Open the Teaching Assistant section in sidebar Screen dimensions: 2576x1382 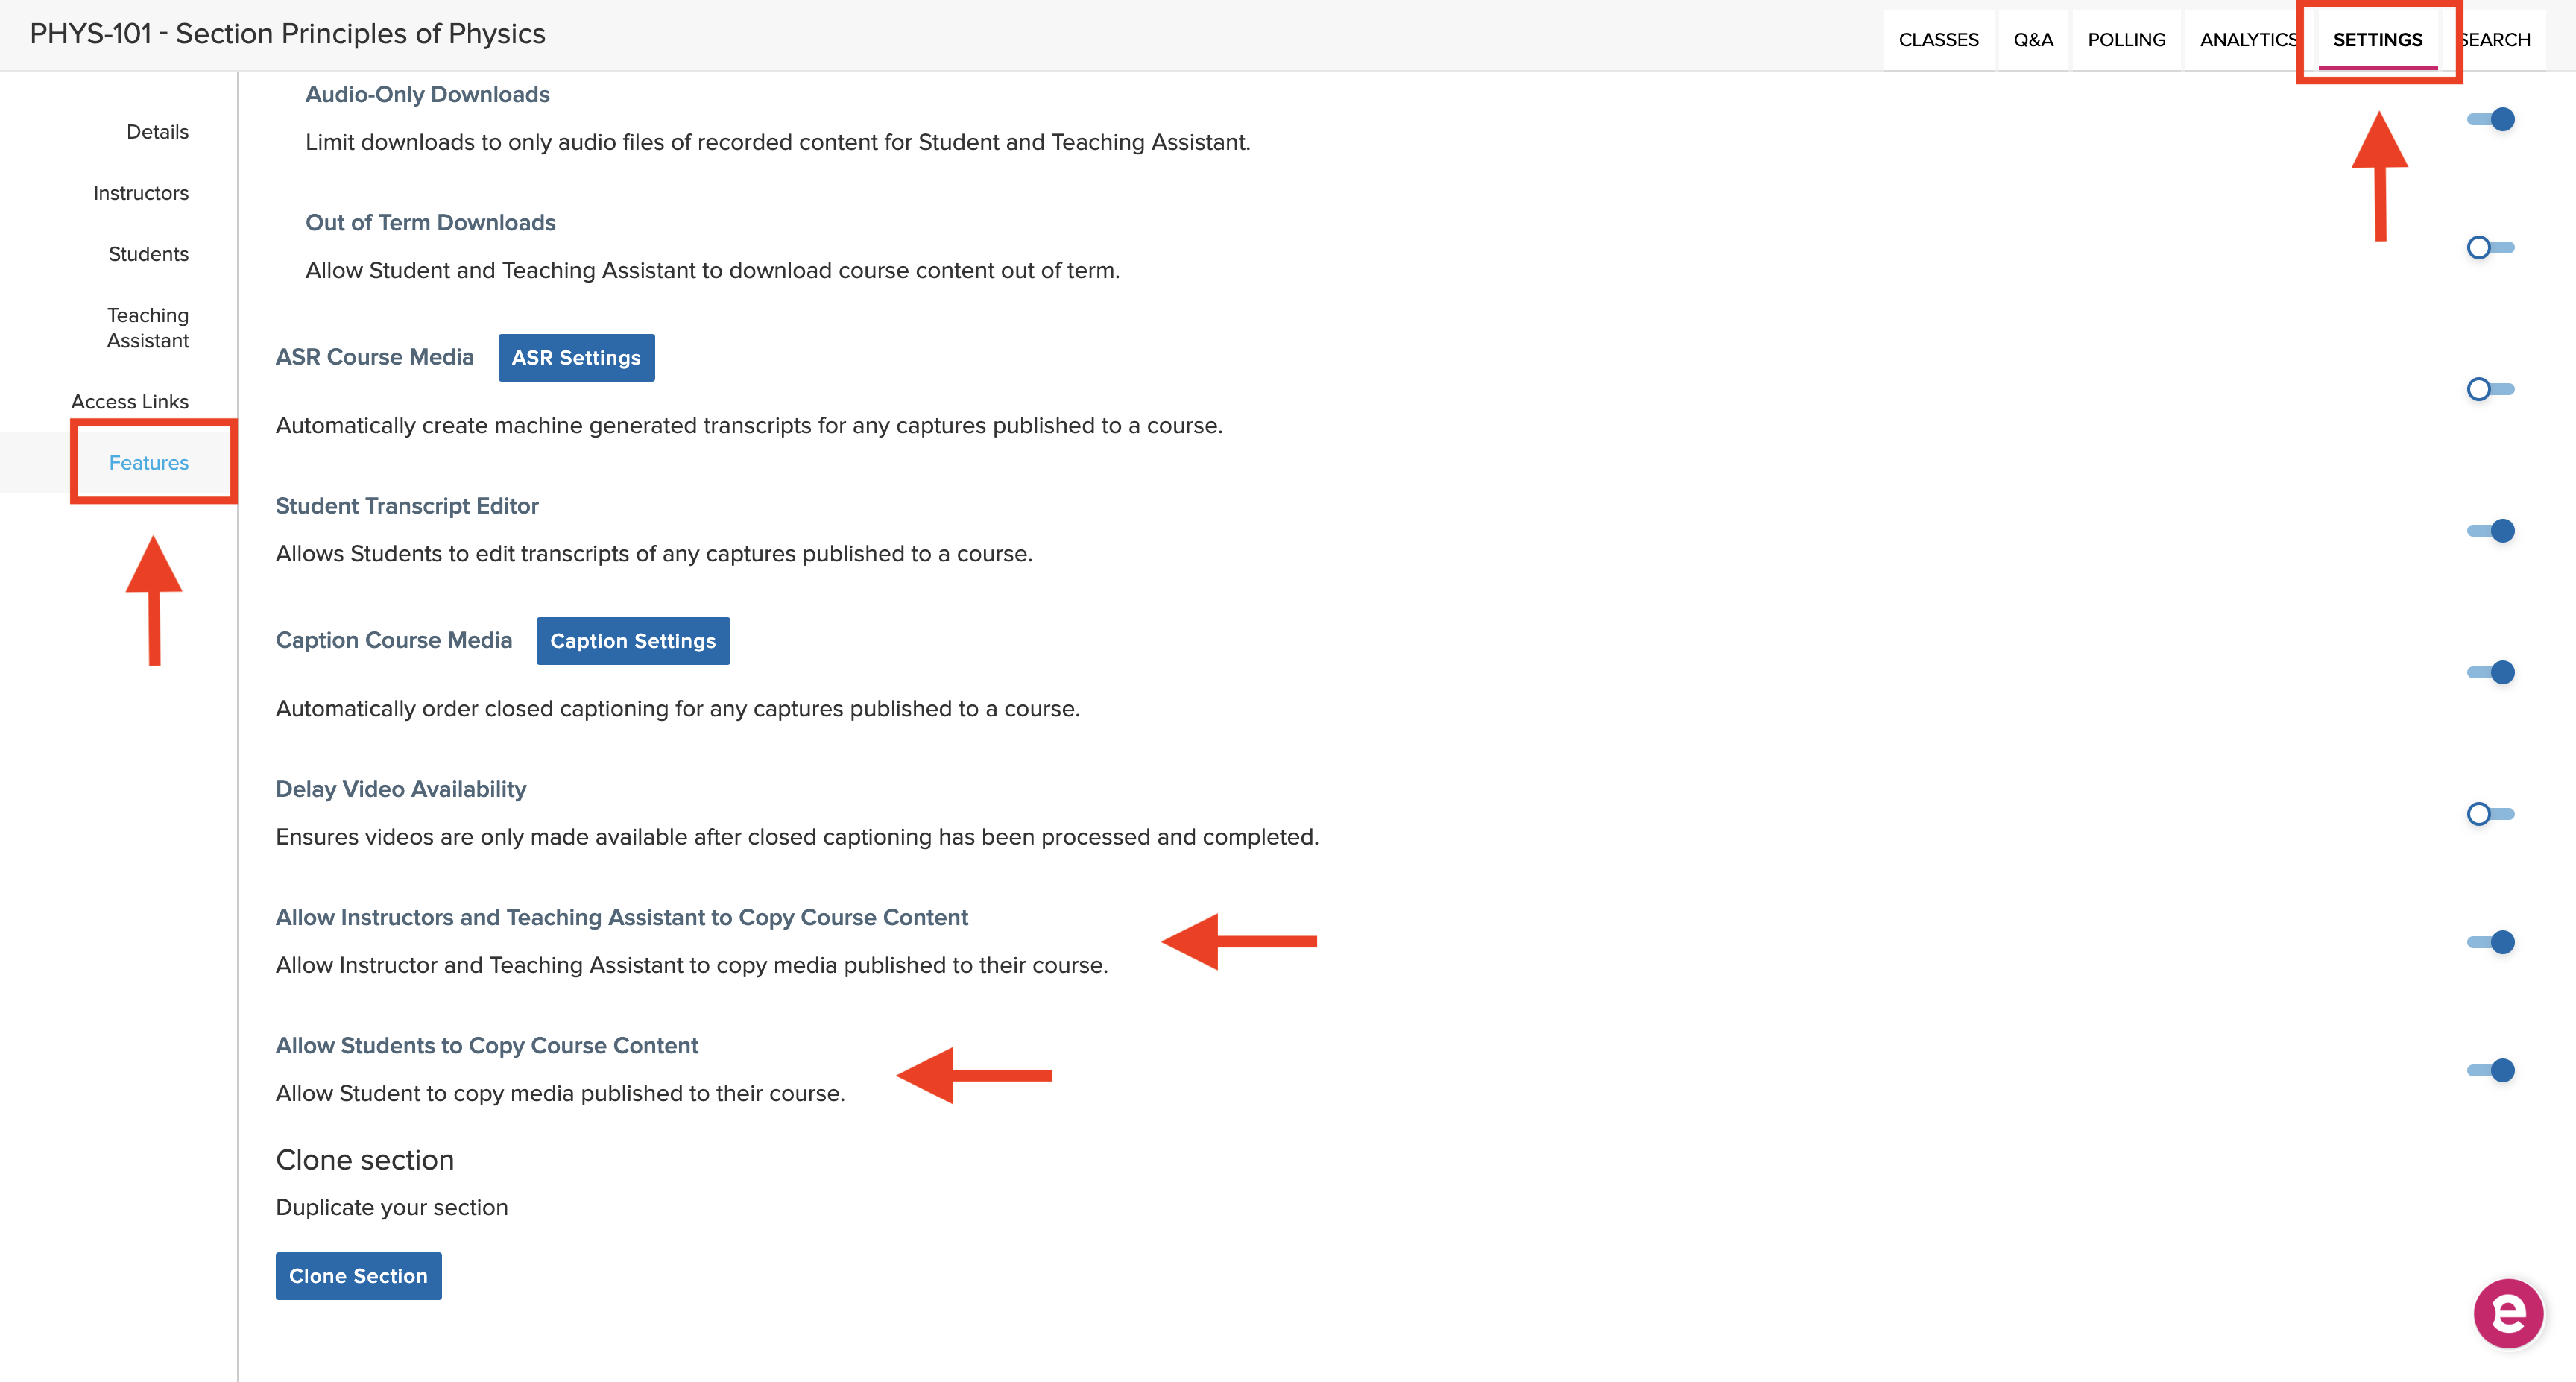pos(148,329)
